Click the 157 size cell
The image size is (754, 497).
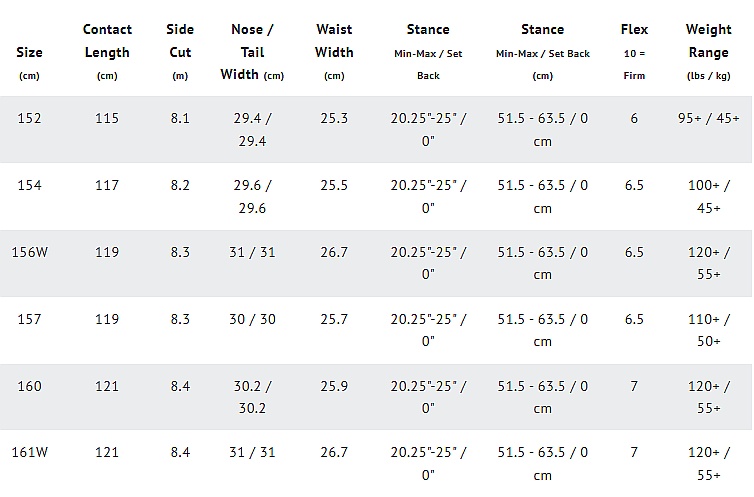29,319
